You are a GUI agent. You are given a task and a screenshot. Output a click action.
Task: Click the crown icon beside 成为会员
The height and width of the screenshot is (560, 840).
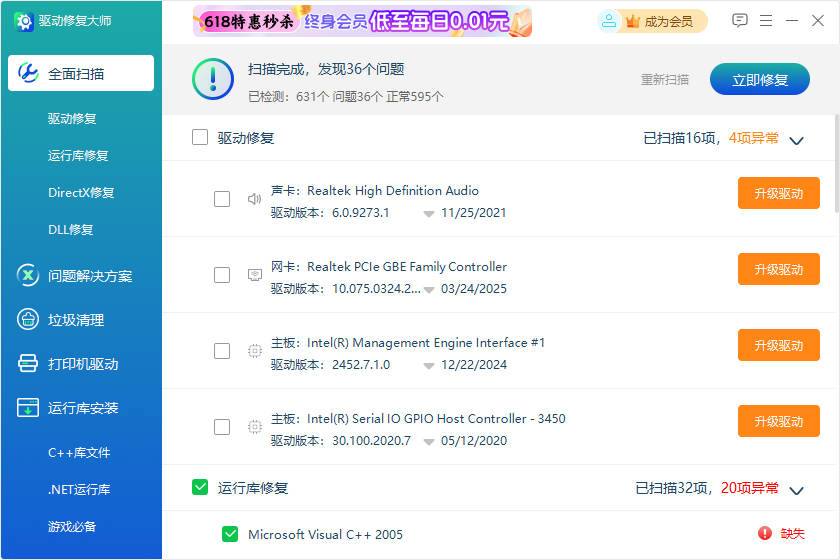633,21
